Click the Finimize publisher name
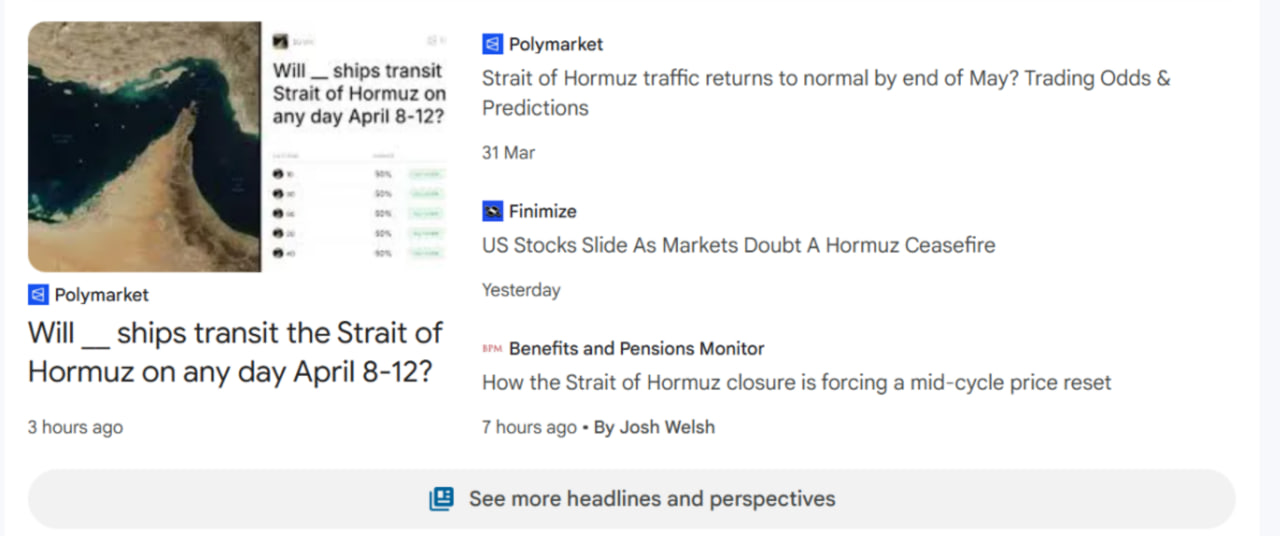Image resolution: width=1280 pixels, height=536 pixels. (542, 211)
